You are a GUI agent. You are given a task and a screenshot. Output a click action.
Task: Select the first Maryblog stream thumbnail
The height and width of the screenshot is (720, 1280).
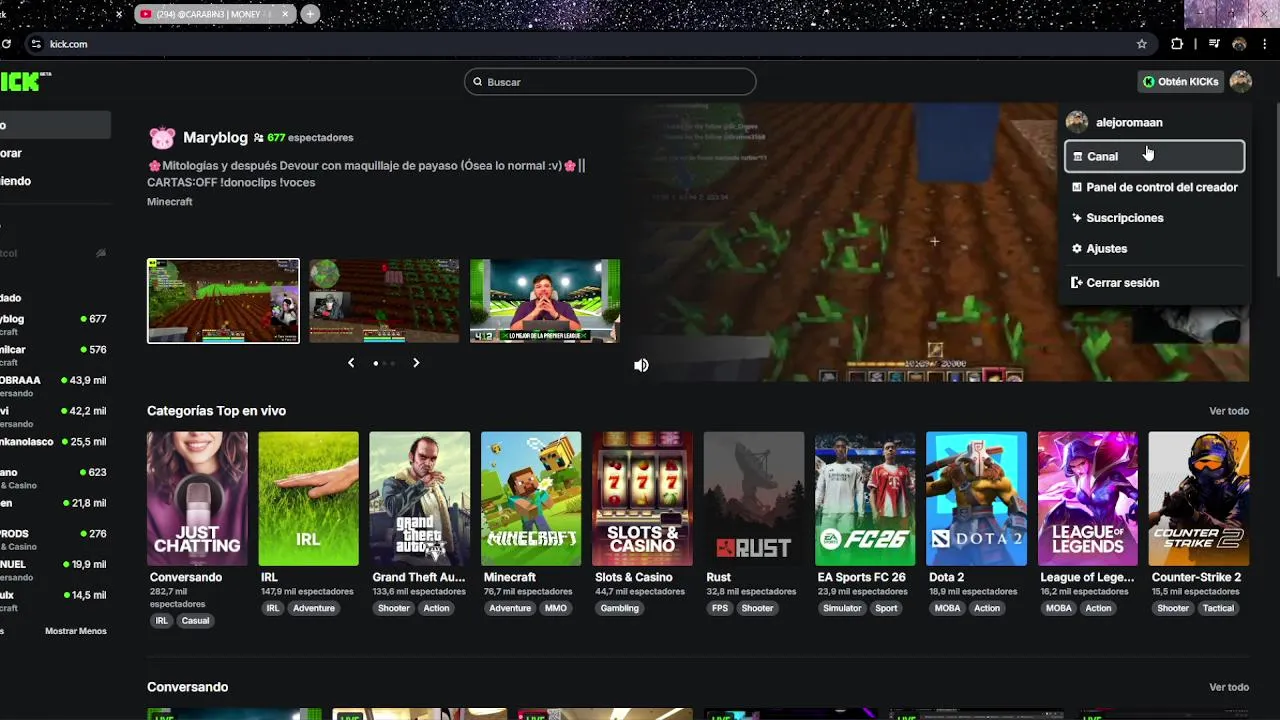click(223, 301)
